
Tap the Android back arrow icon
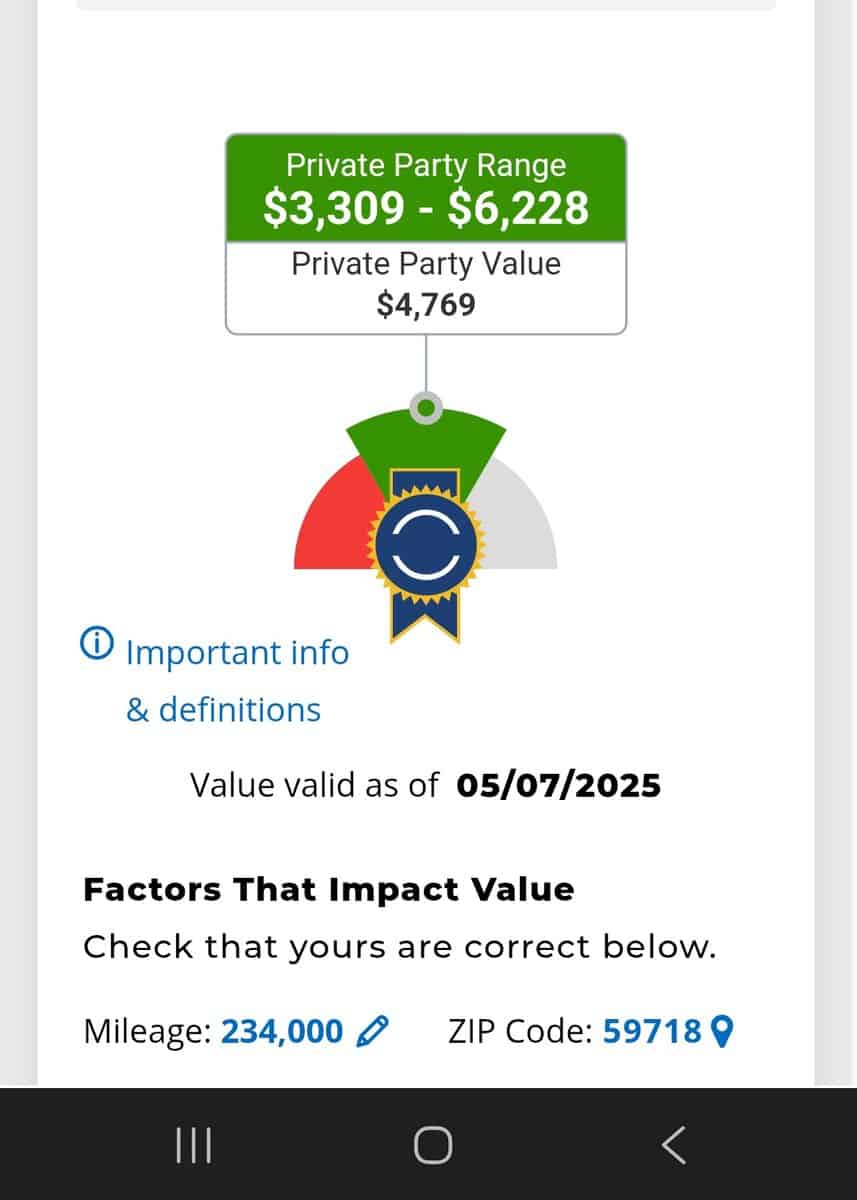pyautogui.click(x=674, y=1145)
